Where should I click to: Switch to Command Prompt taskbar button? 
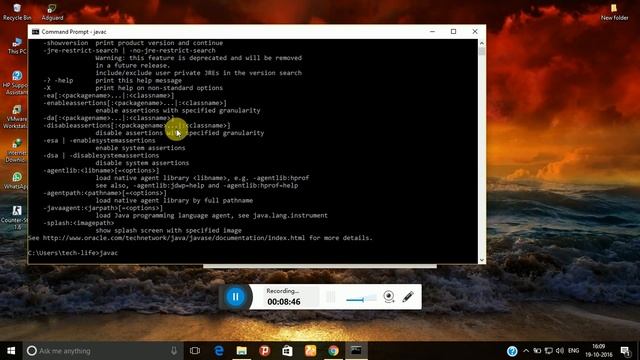[x=356, y=351]
